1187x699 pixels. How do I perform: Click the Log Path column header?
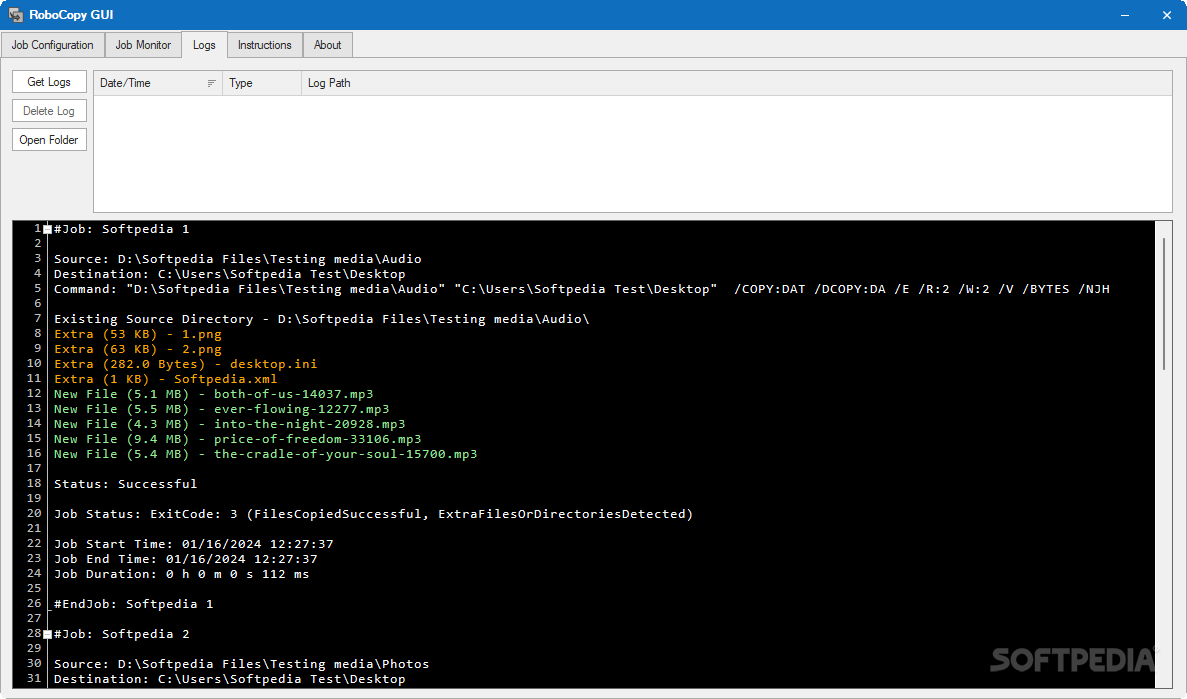tap(736, 83)
